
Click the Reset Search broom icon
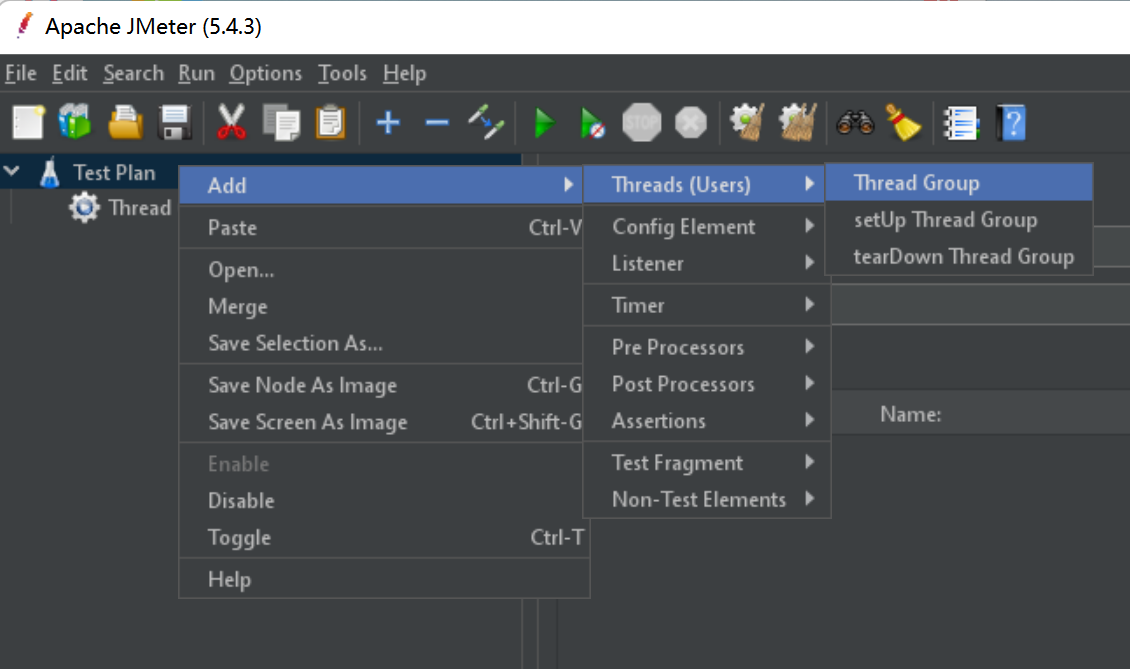point(903,122)
